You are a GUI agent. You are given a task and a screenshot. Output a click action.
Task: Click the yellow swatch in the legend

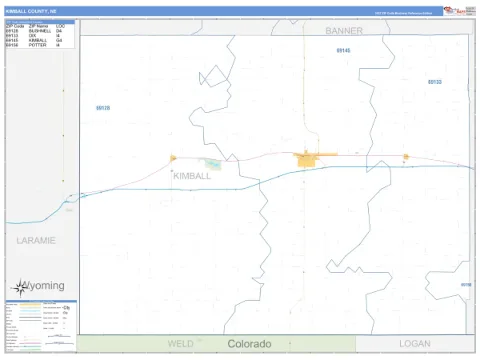coord(30,304)
